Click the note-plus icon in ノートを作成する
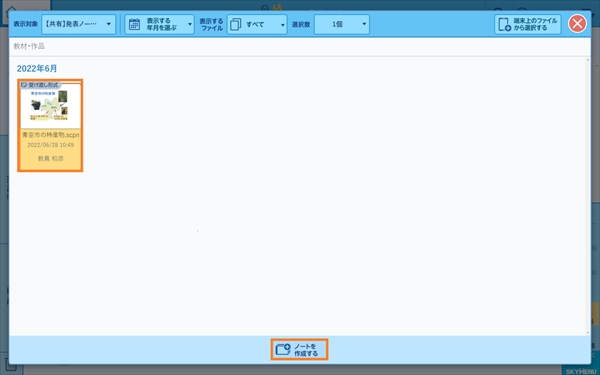This screenshot has height=375, width=600. click(283, 349)
